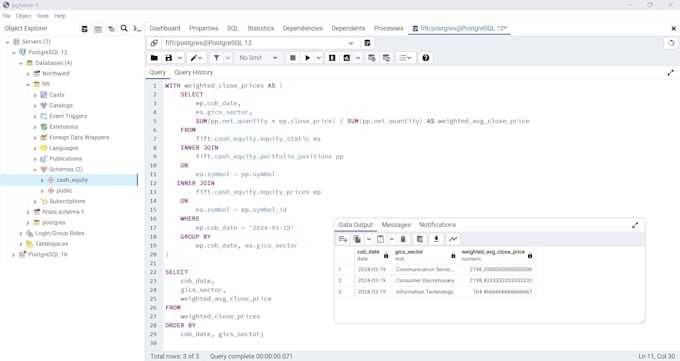Download results as file

(436, 239)
